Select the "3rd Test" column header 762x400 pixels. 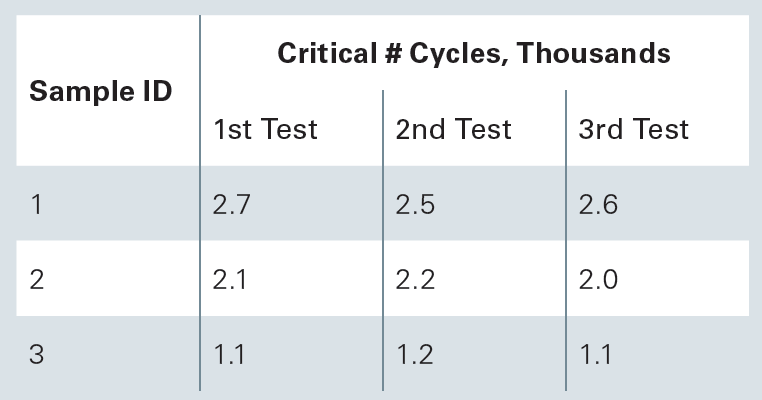(x=634, y=129)
